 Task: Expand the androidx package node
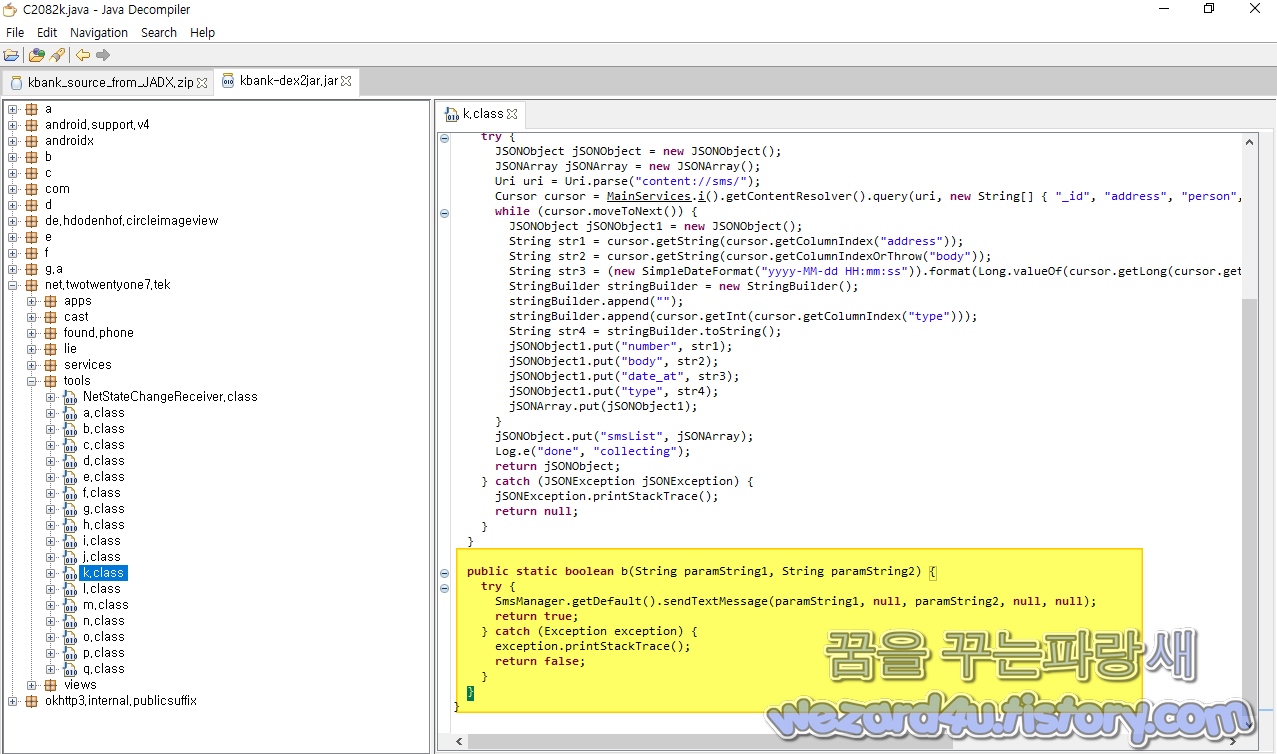click(x=13, y=141)
